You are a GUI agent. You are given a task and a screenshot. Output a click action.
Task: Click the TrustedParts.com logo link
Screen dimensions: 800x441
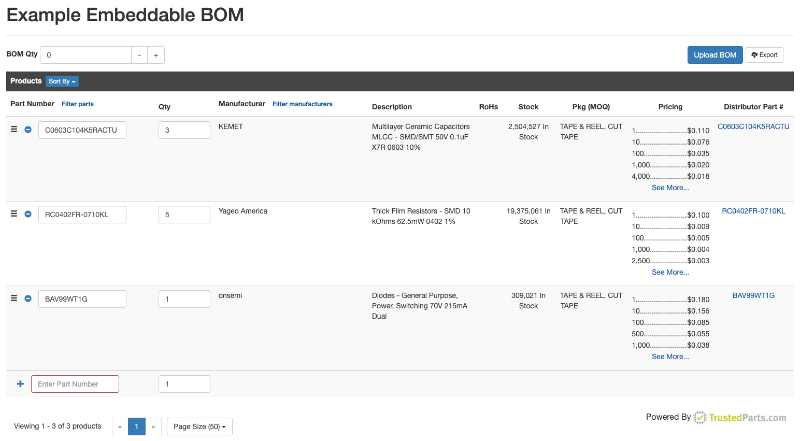tap(740, 418)
